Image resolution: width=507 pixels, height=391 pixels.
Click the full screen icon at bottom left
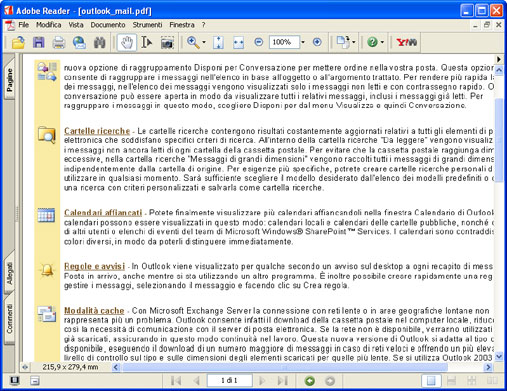pyautogui.click(x=14, y=380)
